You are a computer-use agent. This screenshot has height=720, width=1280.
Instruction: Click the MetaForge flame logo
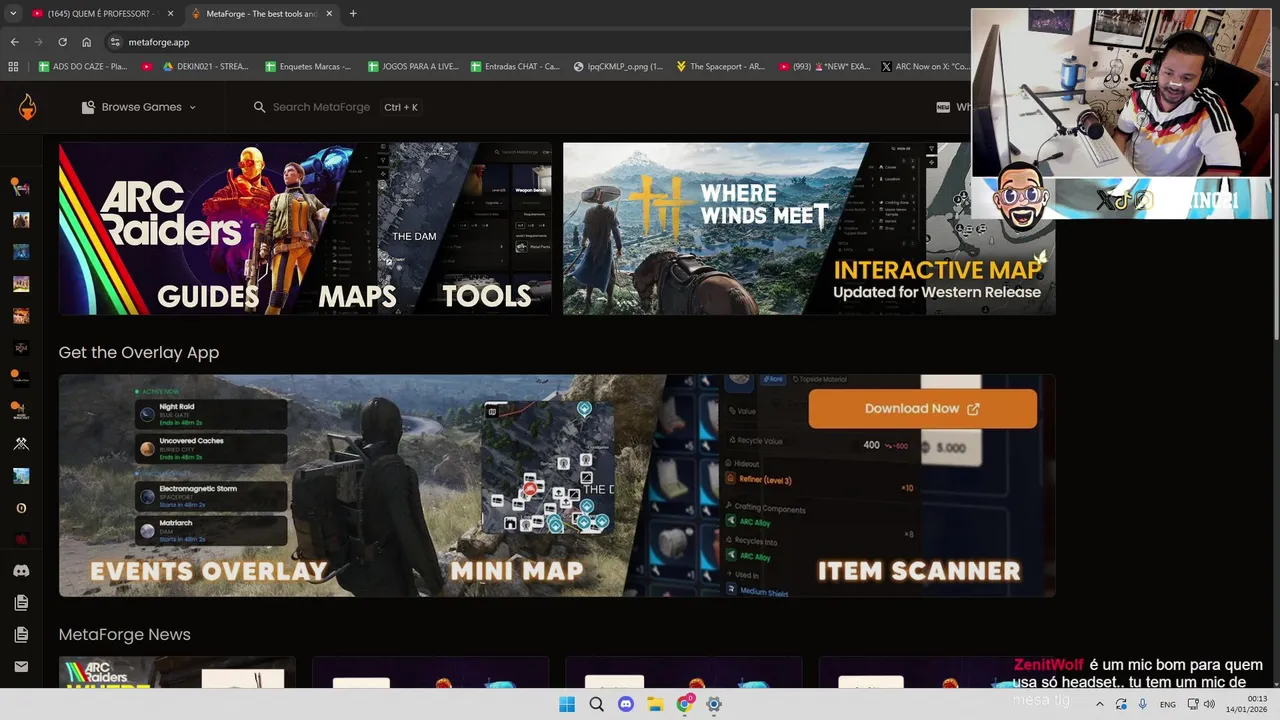pyautogui.click(x=27, y=107)
